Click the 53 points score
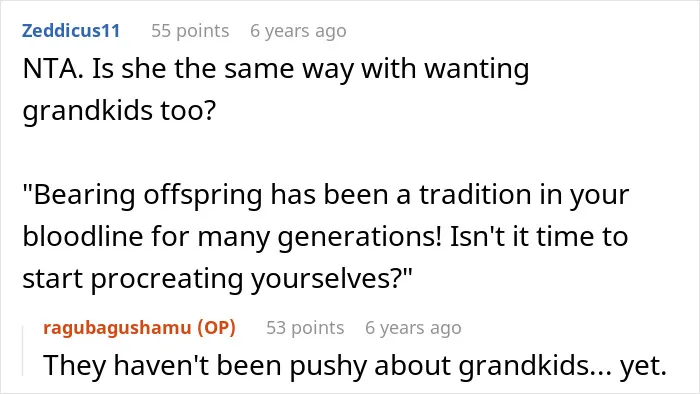Screen dimensions: 700x394 [305, 328]
